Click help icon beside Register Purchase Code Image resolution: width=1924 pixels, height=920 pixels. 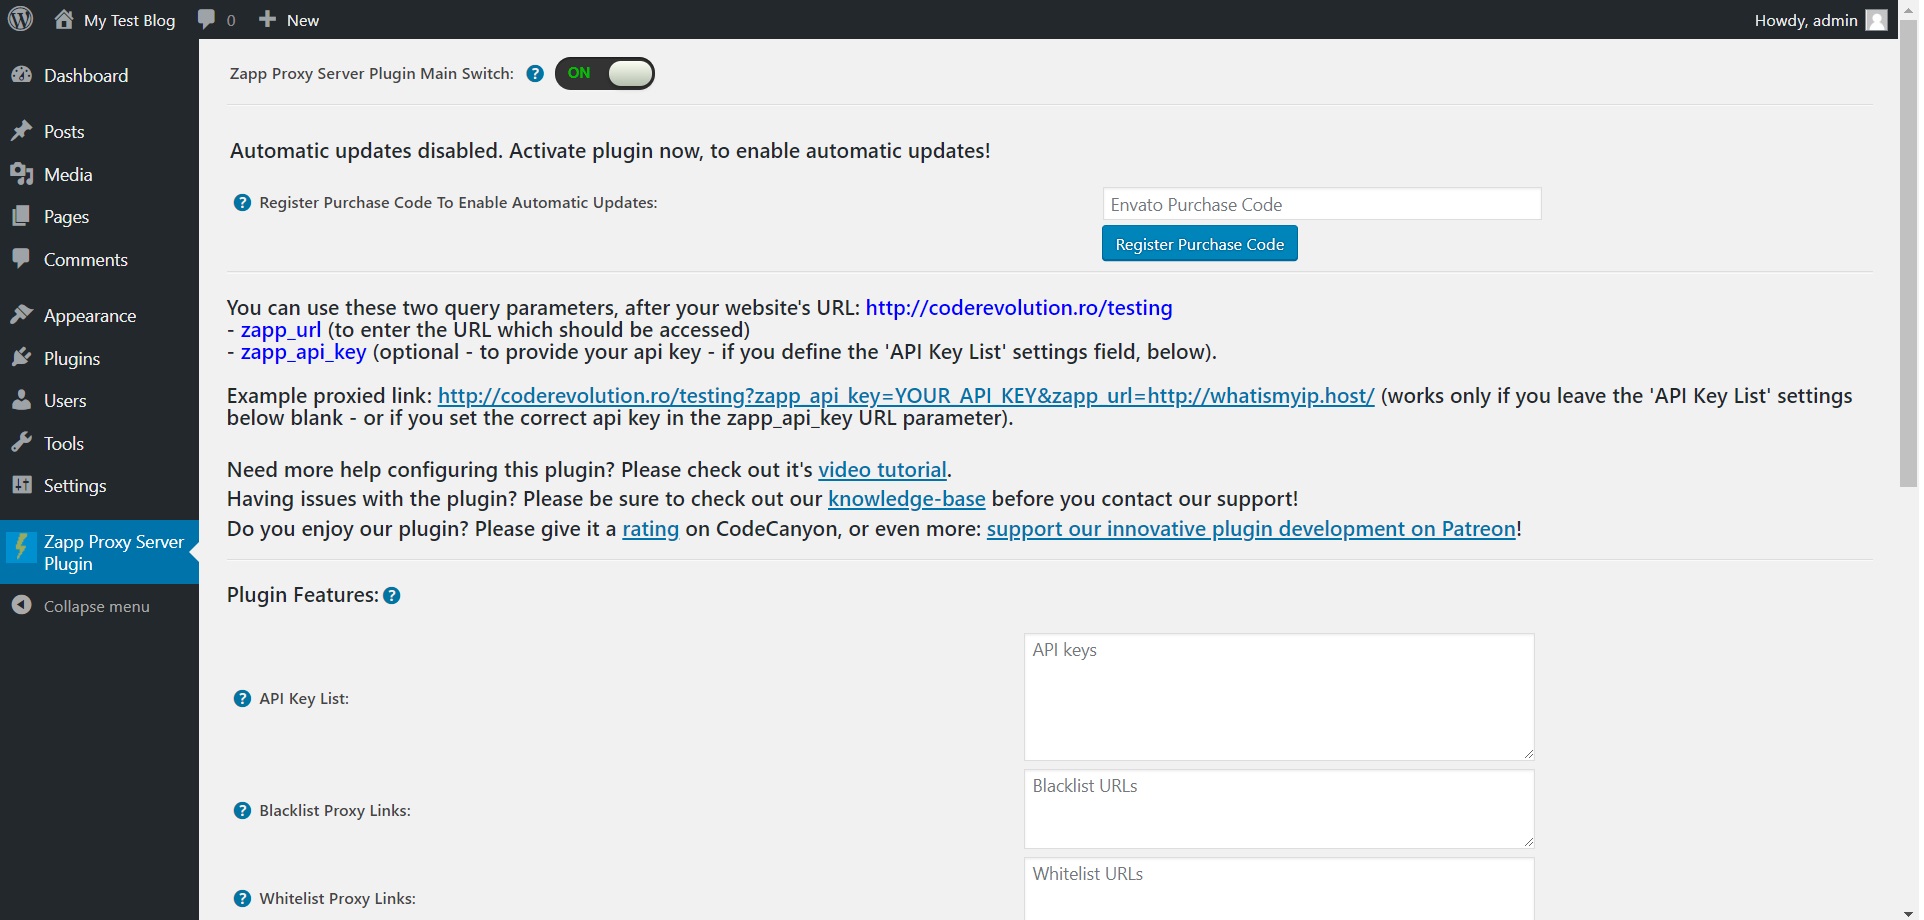(x=242, y=202)
